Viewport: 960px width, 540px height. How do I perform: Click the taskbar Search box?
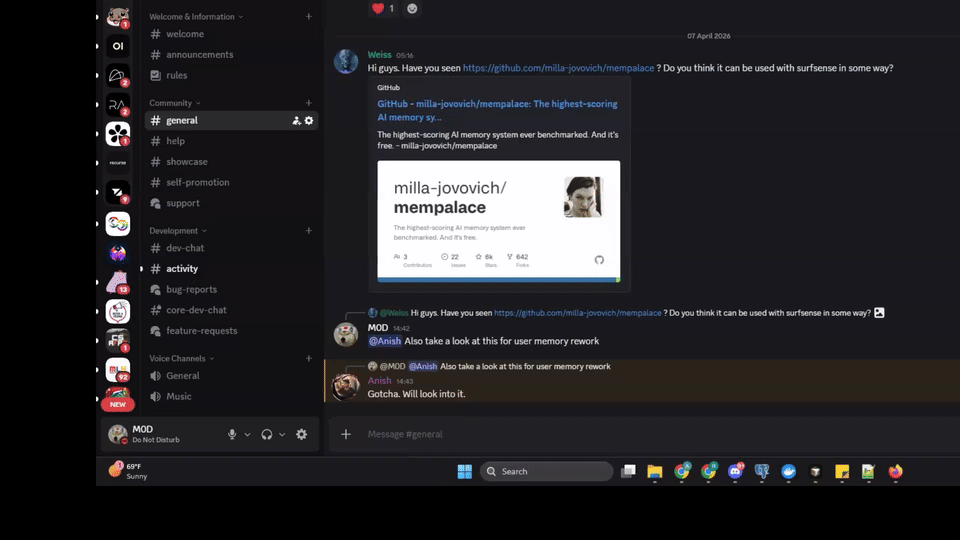546,471
